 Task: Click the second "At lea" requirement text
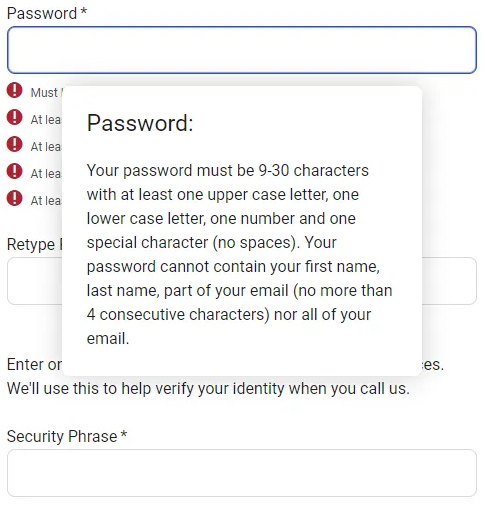click(46, 147)
